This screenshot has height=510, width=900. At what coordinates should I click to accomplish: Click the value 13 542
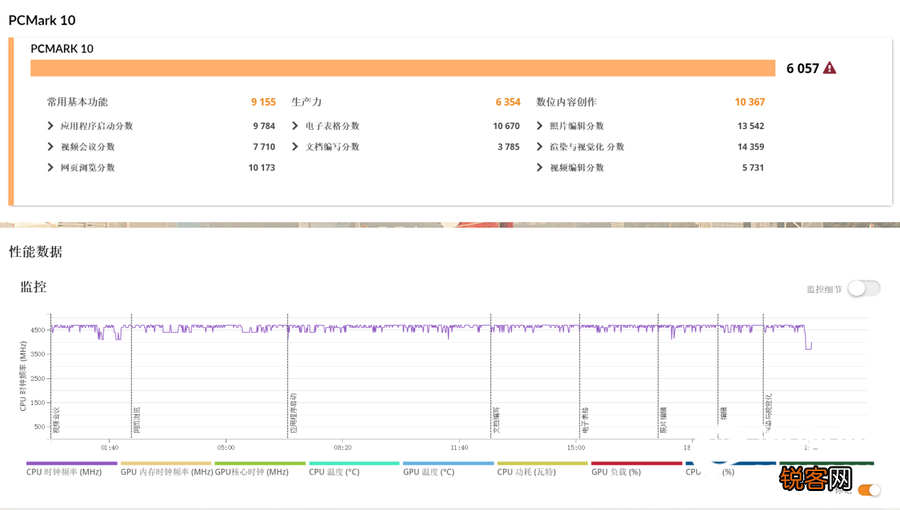pyautogui.click(x=751, y=126)
